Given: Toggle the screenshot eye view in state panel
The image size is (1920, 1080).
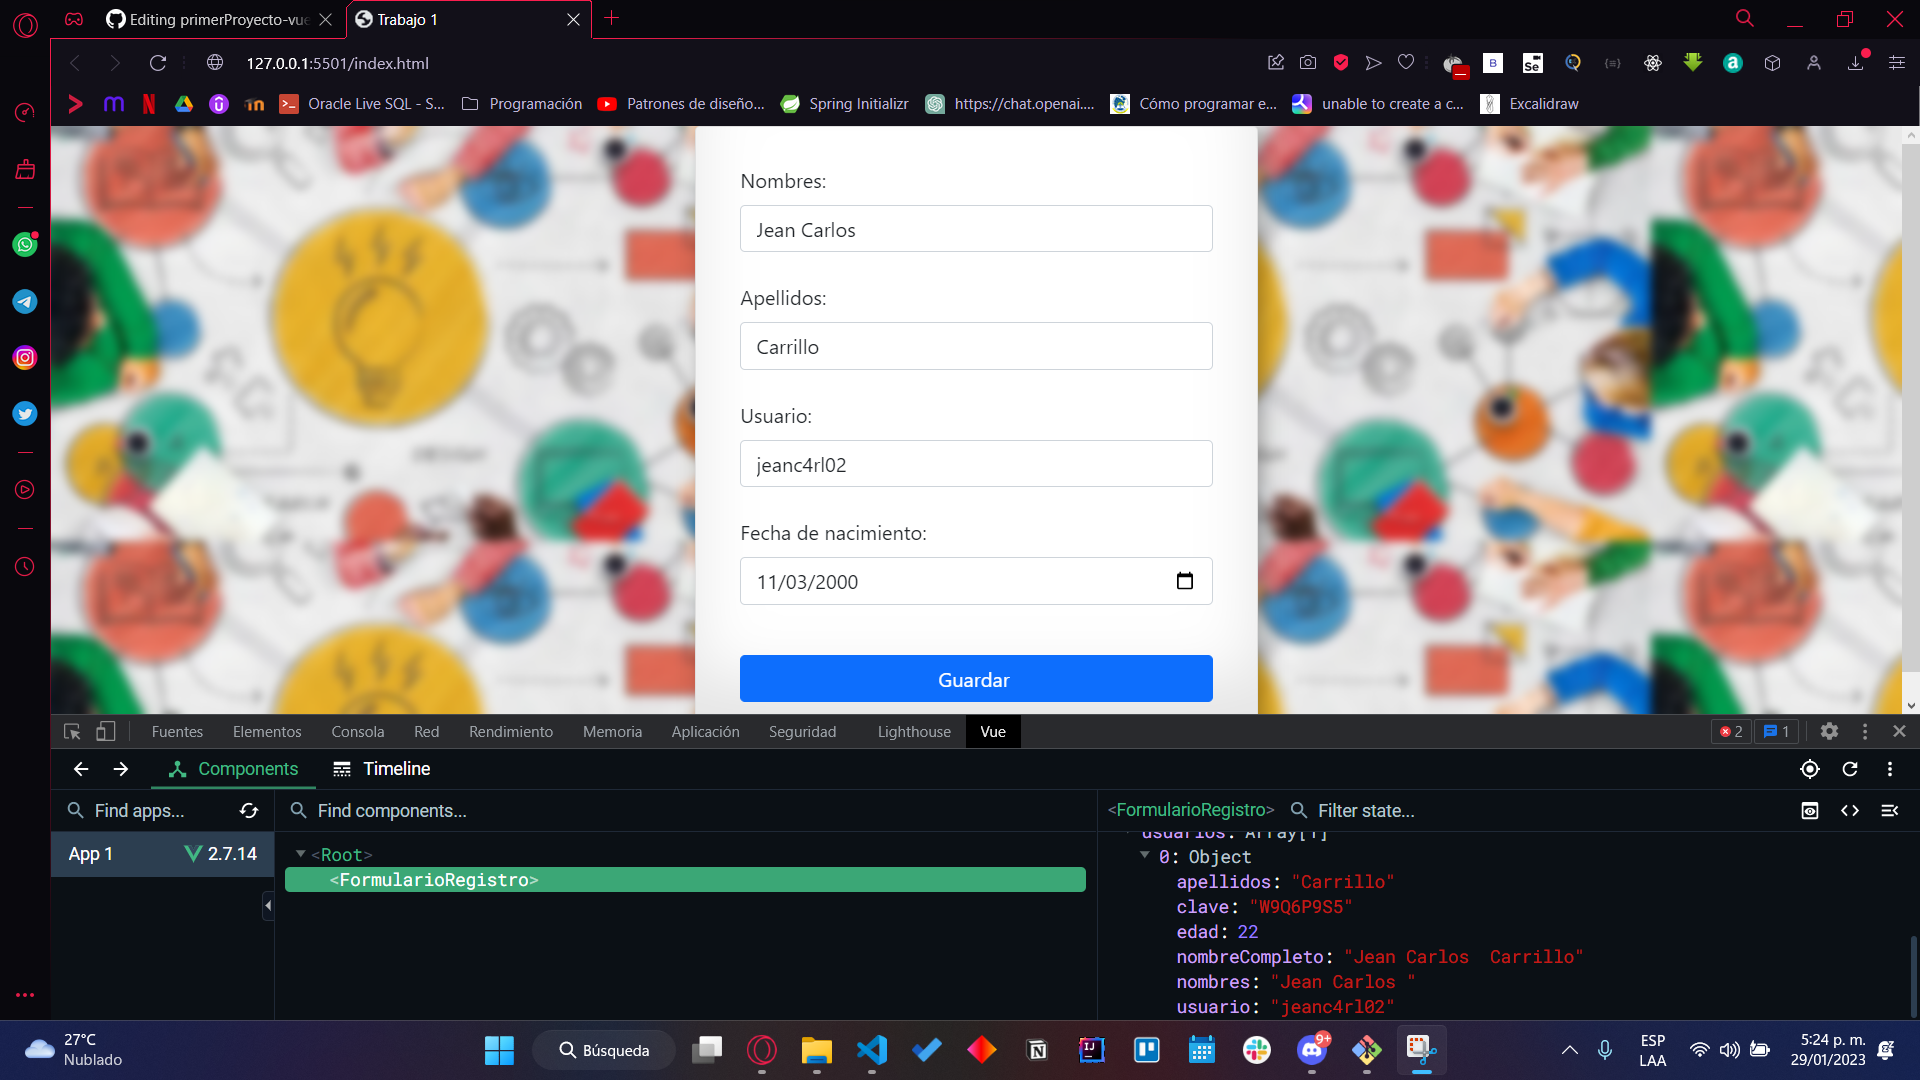Looking at the screenshot, I should click(x=1810, y=810).
